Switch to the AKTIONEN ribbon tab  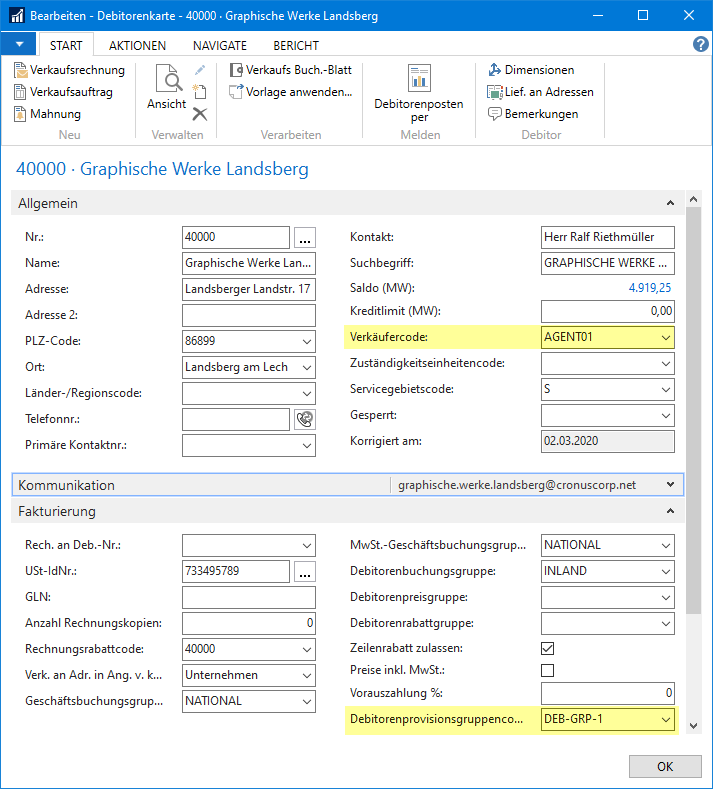tap(138, 46)
